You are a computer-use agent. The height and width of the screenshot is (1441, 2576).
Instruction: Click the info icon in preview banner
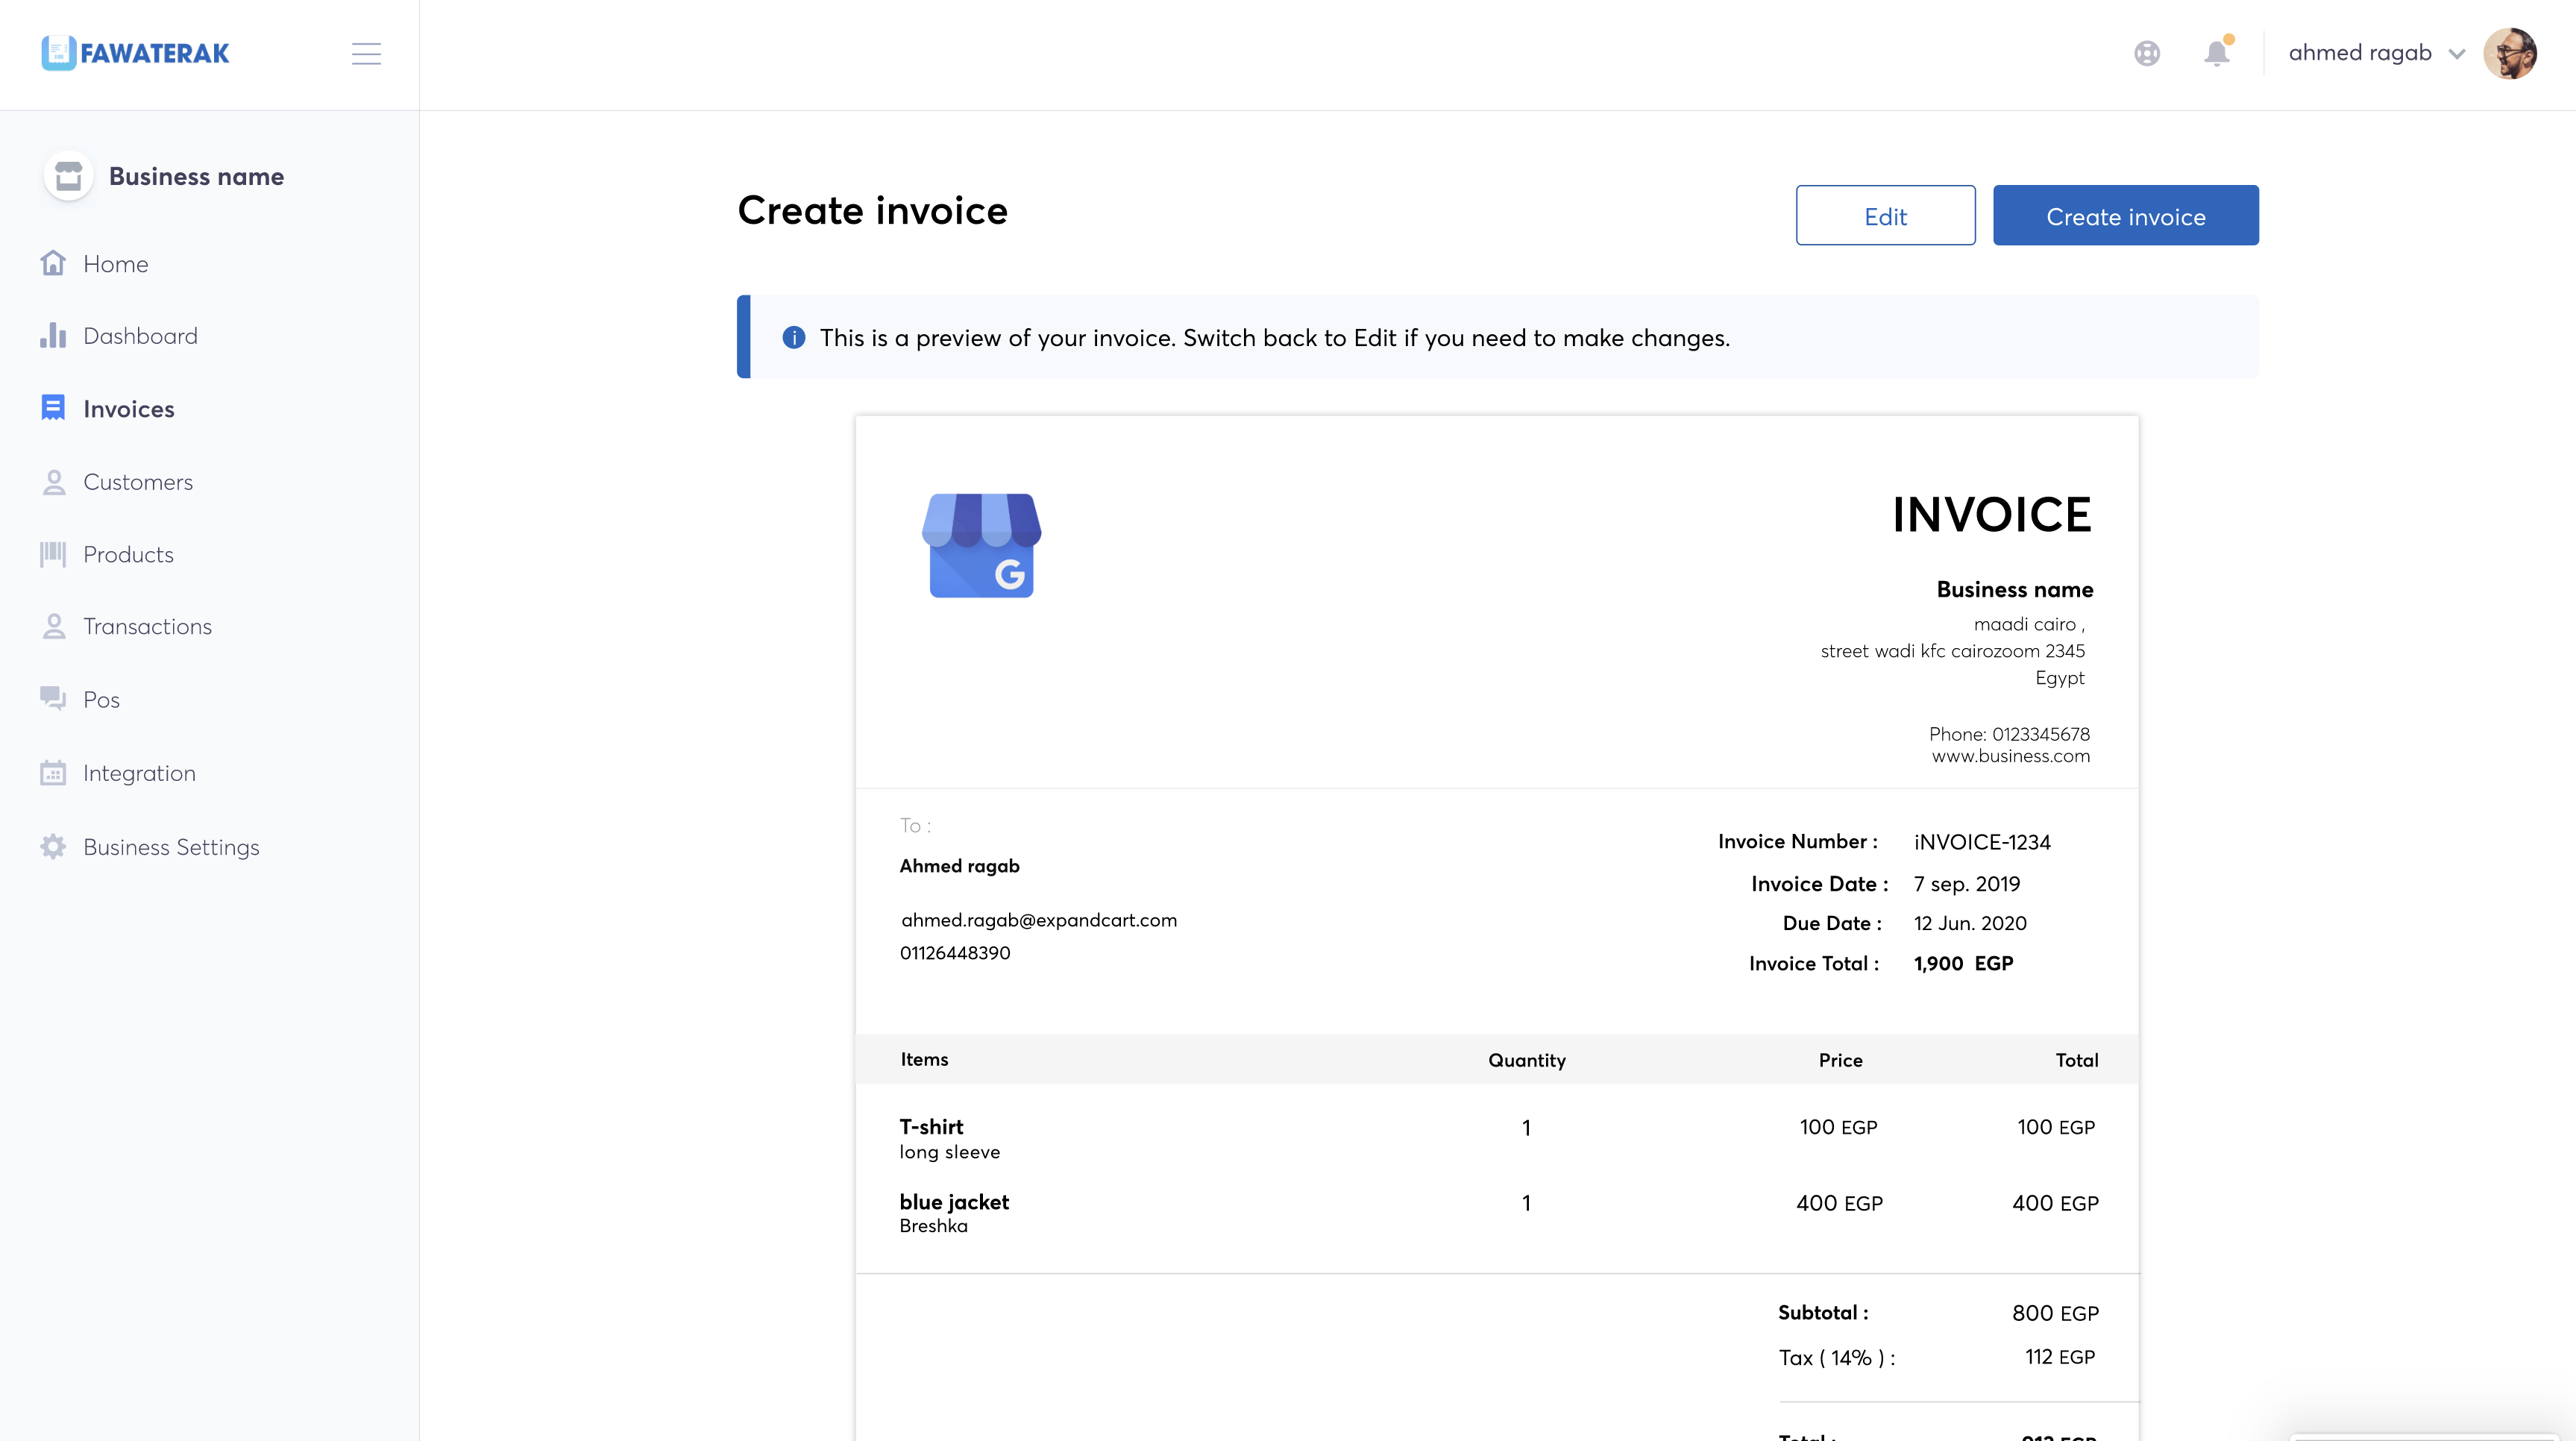[794, 337]
